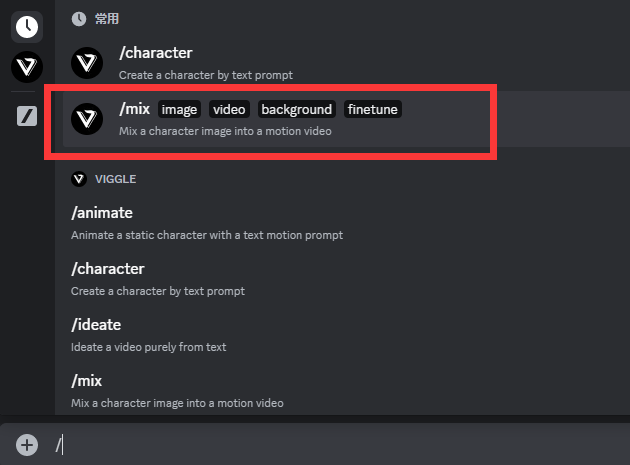Viewport: 630px width, 465px height.
Task: Click Viggle avatar beside frequent /character command
Action: pos(87,63)
